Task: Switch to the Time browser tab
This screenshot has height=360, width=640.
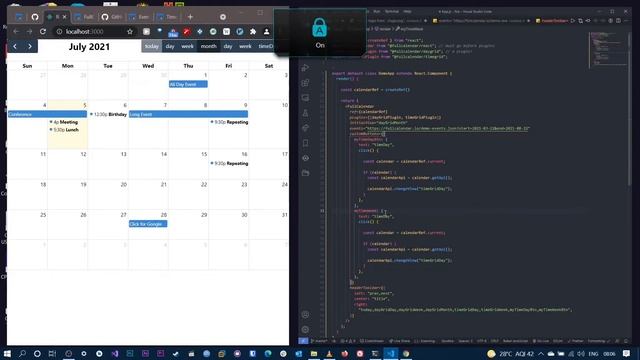Action: pos(167,17)
